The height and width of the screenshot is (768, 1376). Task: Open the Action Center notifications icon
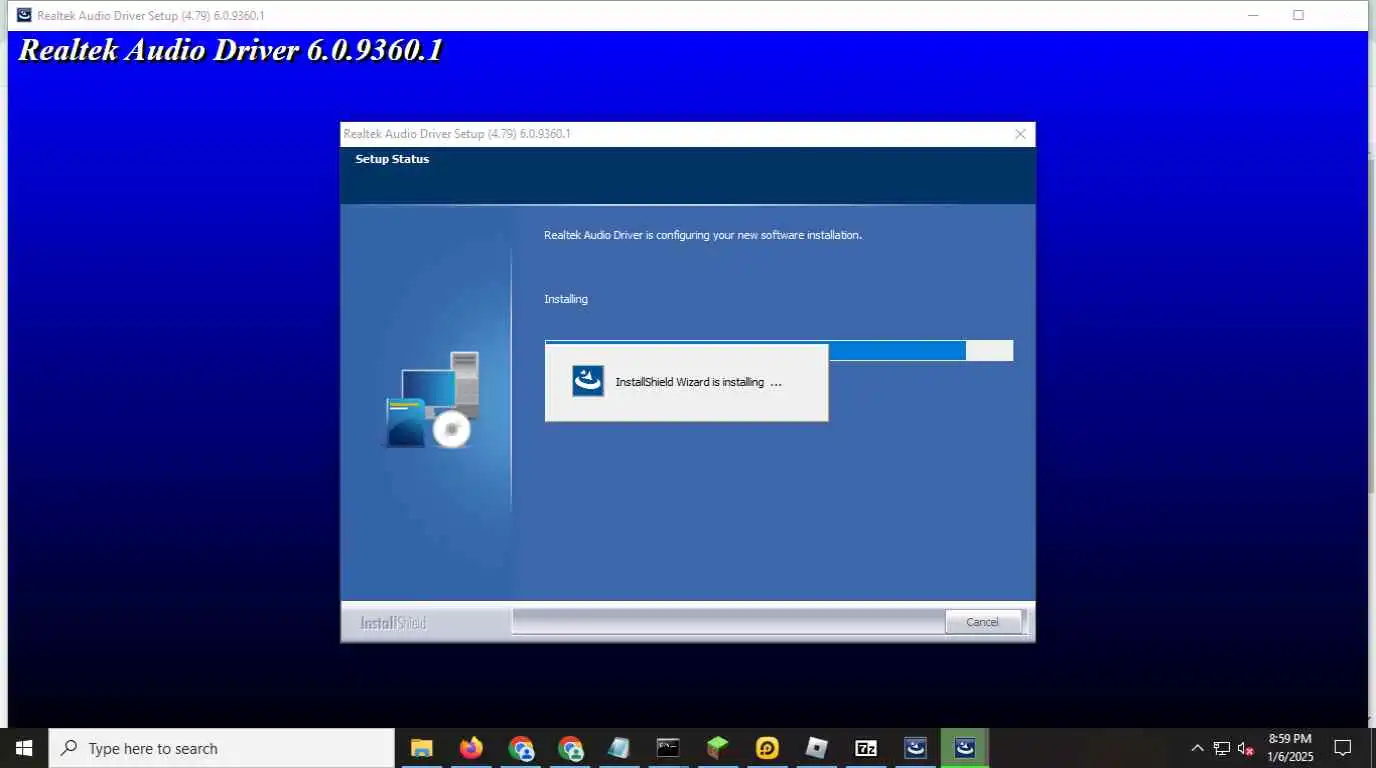(x=1343, y=748)
